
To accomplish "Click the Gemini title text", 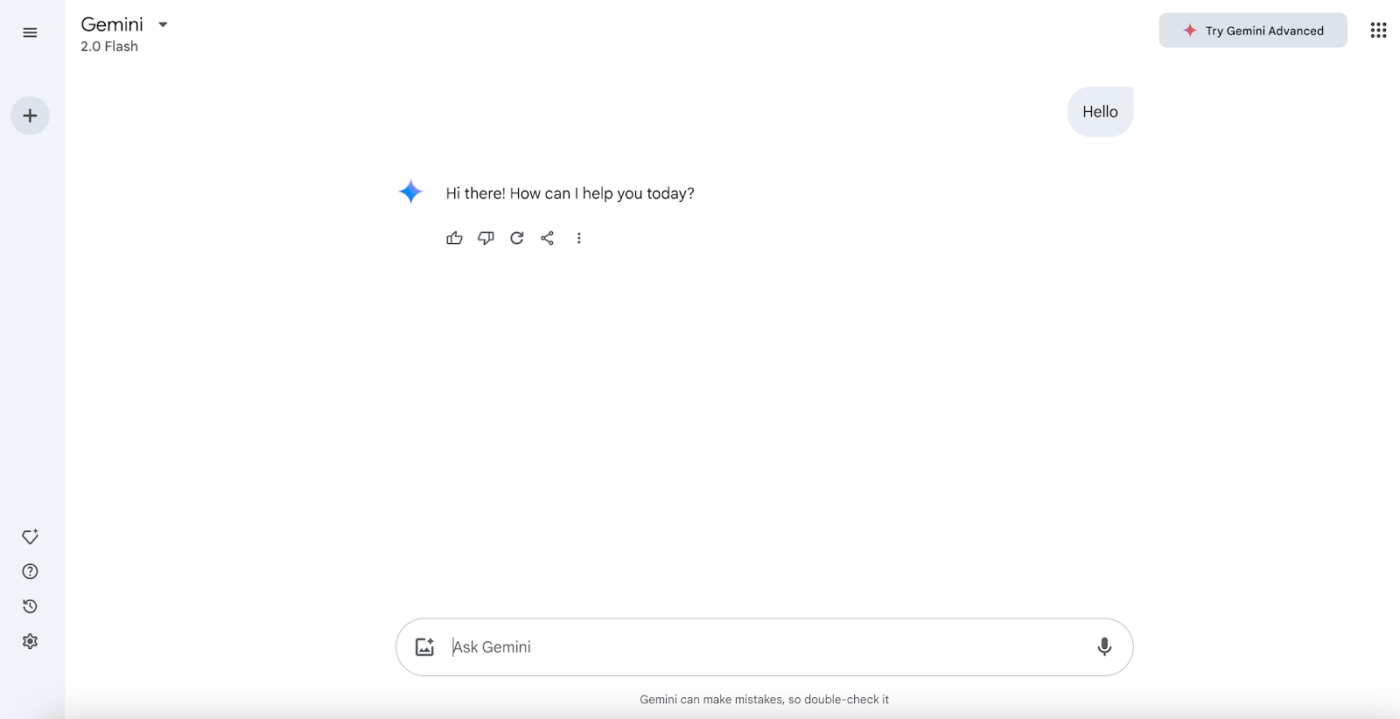I will 112,24.
